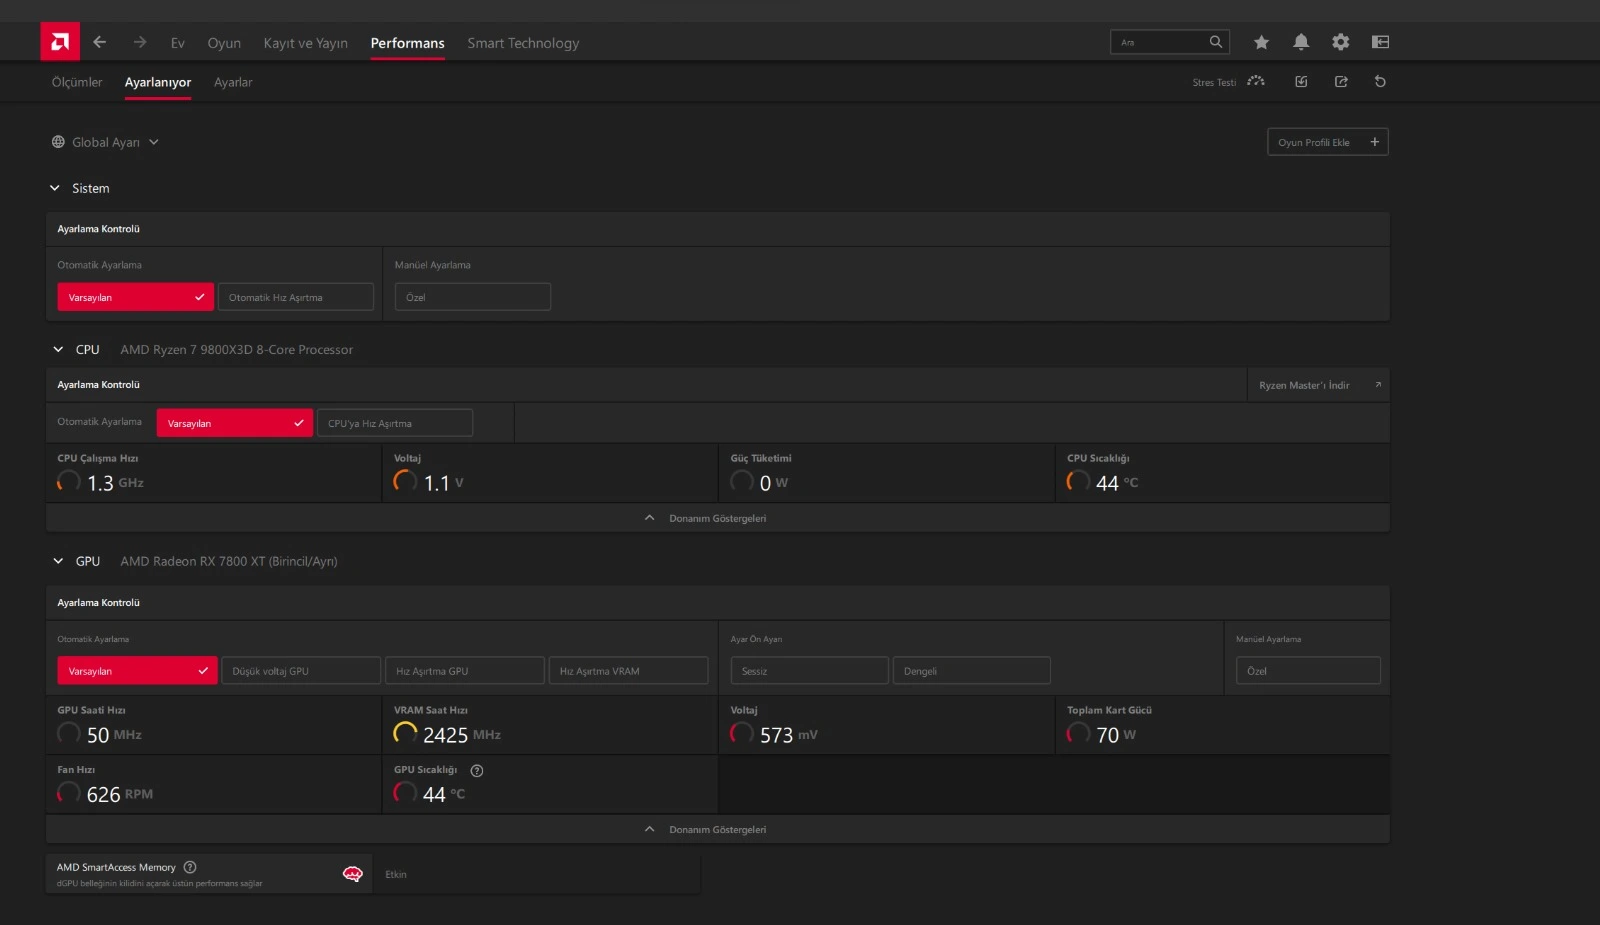Image resolution: width=1600 pixels, height=925 pixels.
Task: Click the AMD Radeon RX 7800 XT label
Action: 229,562
